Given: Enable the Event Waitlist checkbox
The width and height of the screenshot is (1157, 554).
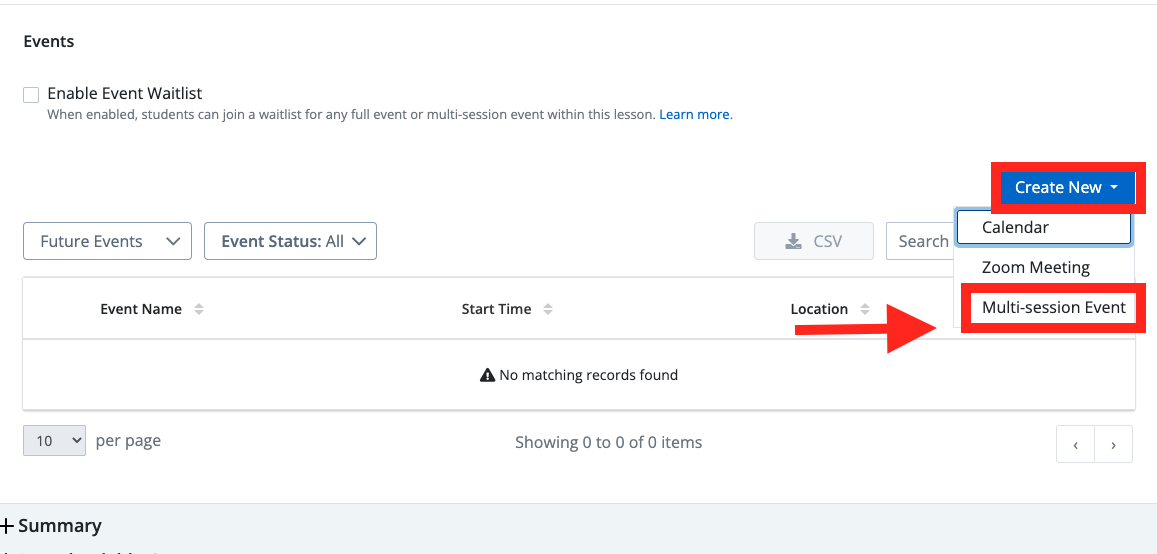Looking at the screenshot, I should point(31,95).
